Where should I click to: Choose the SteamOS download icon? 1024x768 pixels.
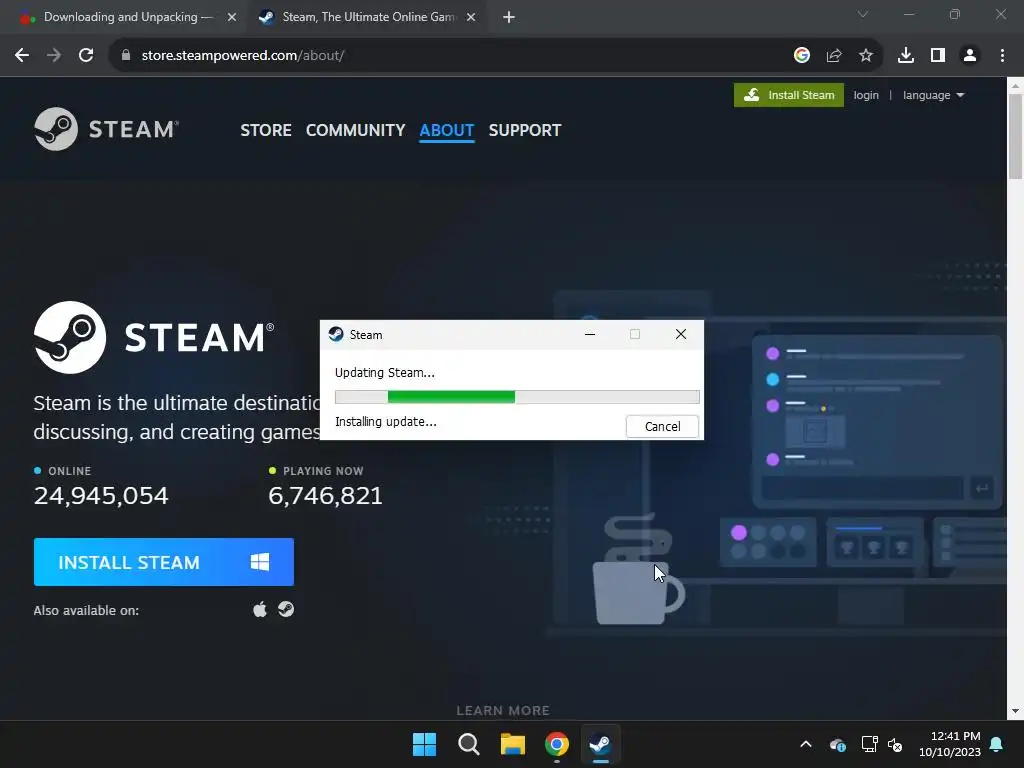(286, 609)
